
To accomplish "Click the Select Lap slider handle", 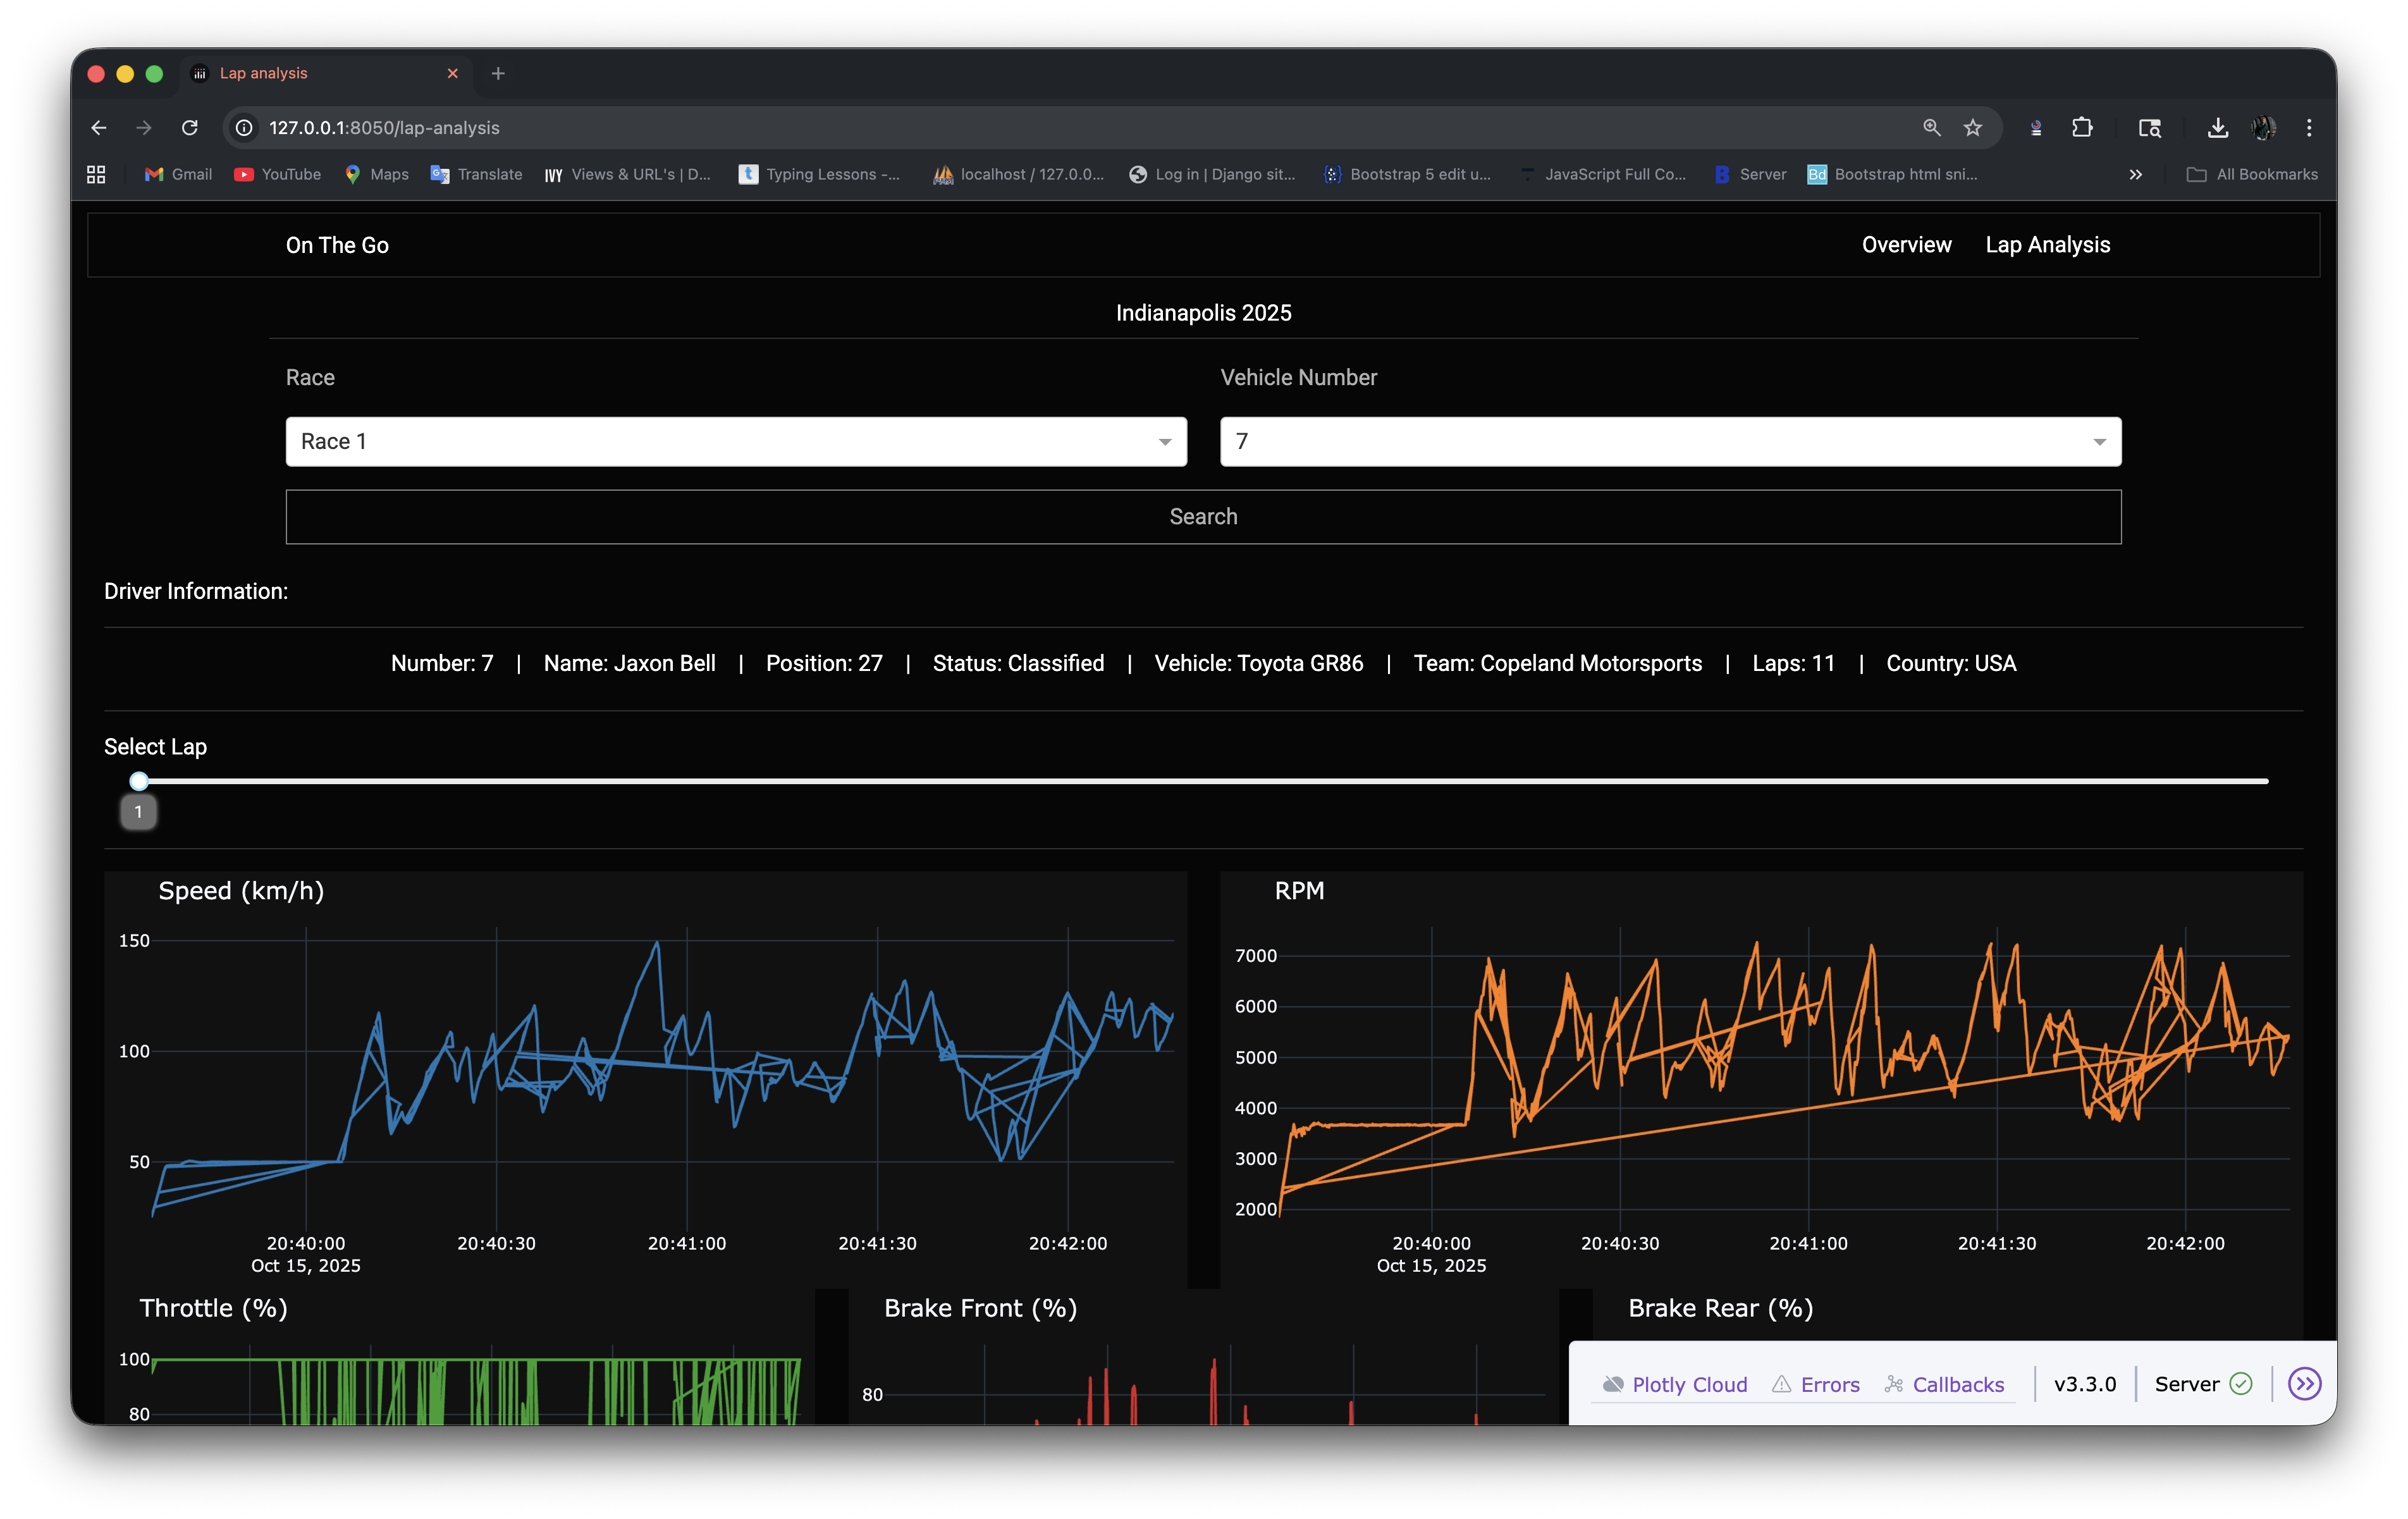I will 139,781.
